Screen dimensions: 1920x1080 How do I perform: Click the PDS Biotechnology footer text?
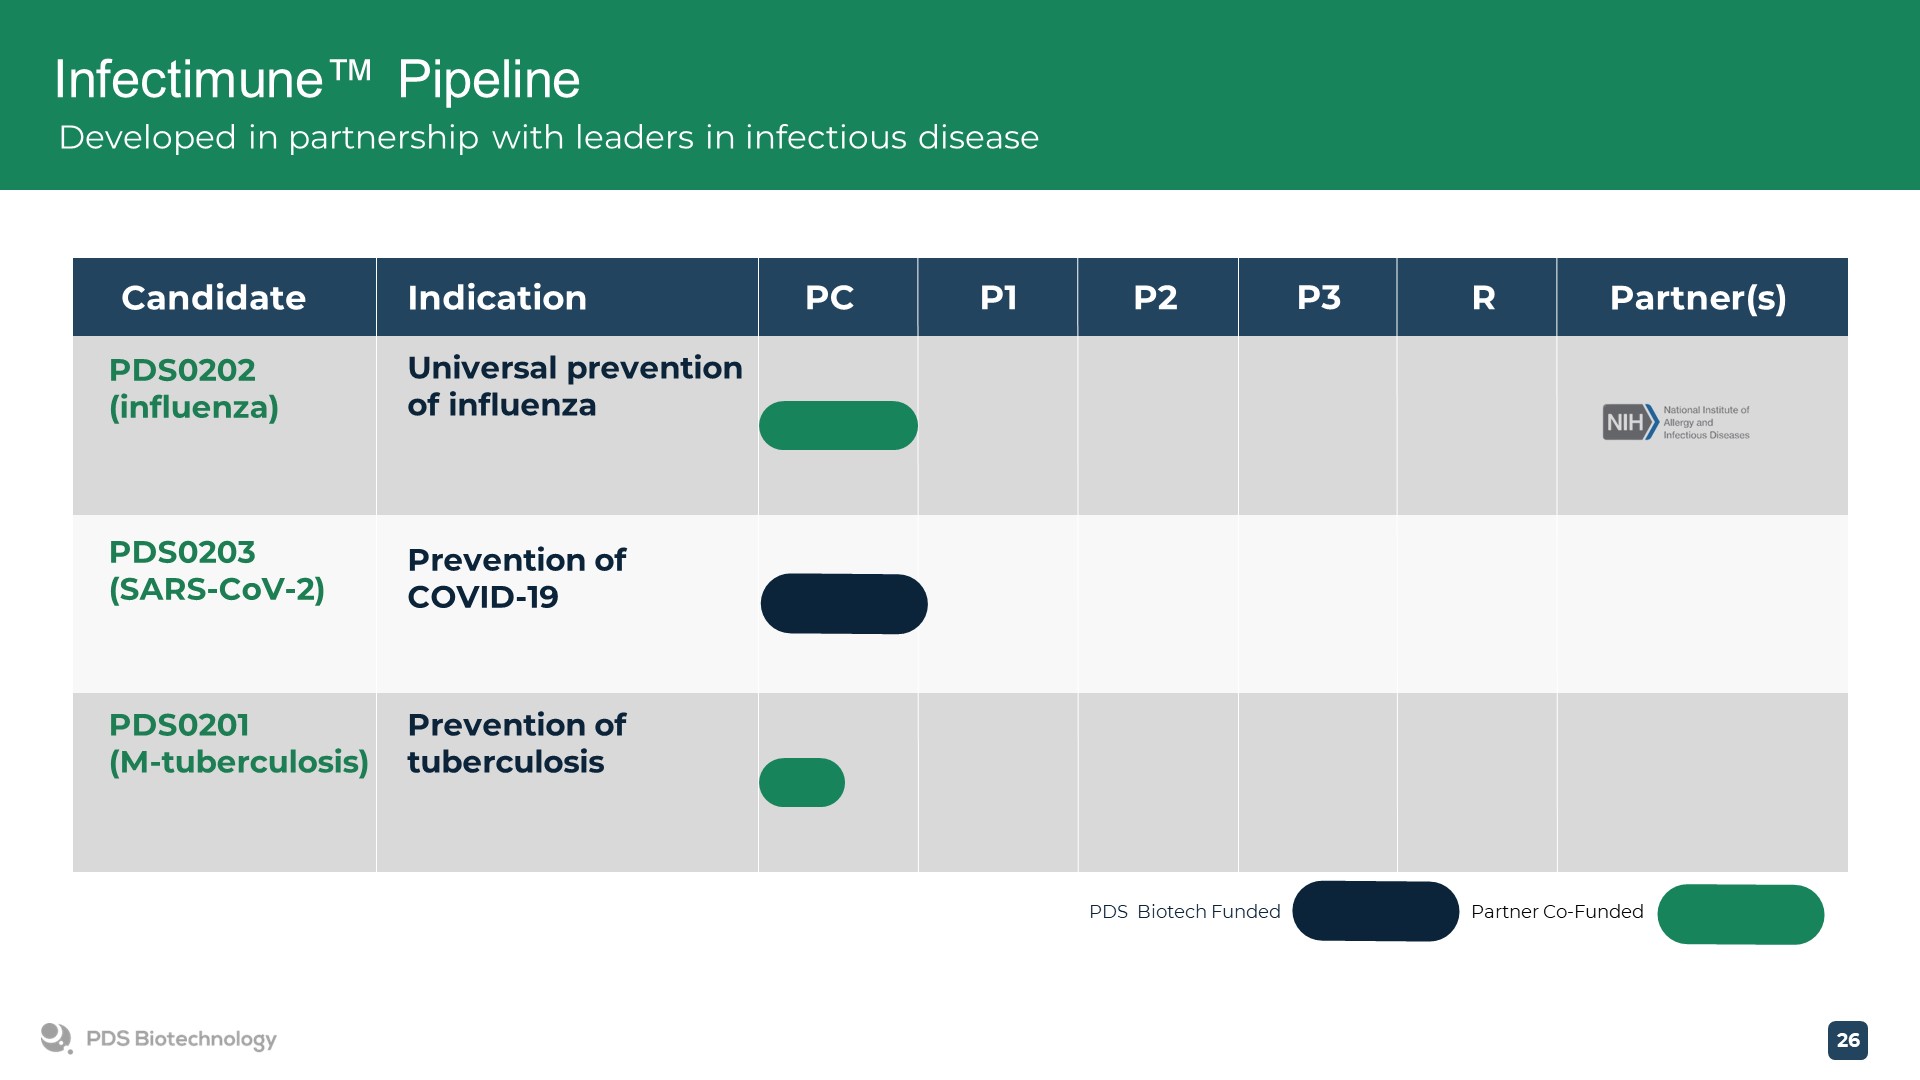point(181,1039)
